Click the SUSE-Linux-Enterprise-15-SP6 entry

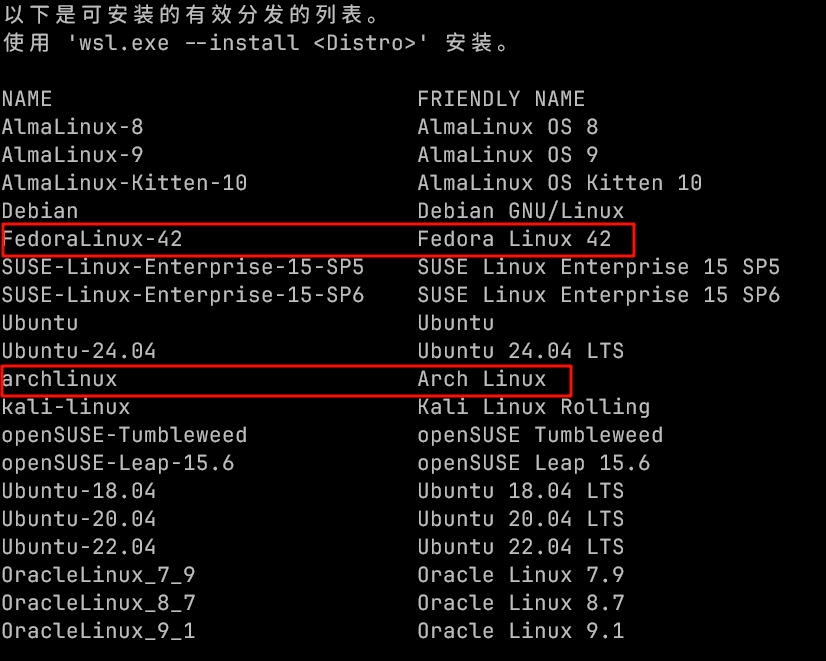pos(183,295)
